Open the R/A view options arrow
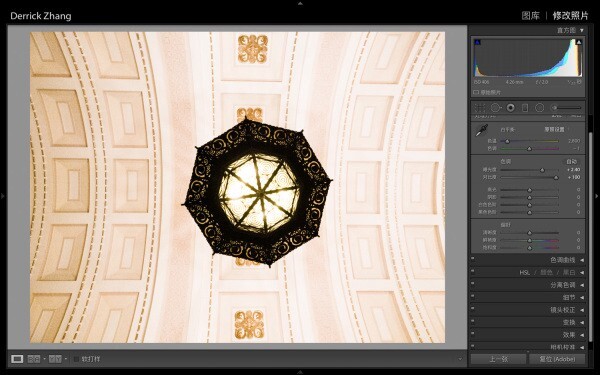The width and height of the screenshot is (600, 375). point(44,359)
